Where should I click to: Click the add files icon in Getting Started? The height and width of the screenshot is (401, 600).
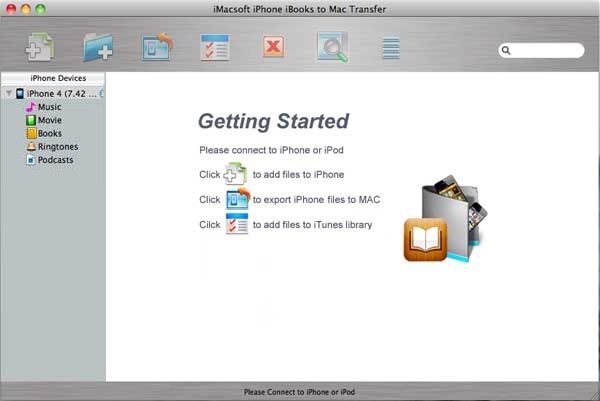235,174
